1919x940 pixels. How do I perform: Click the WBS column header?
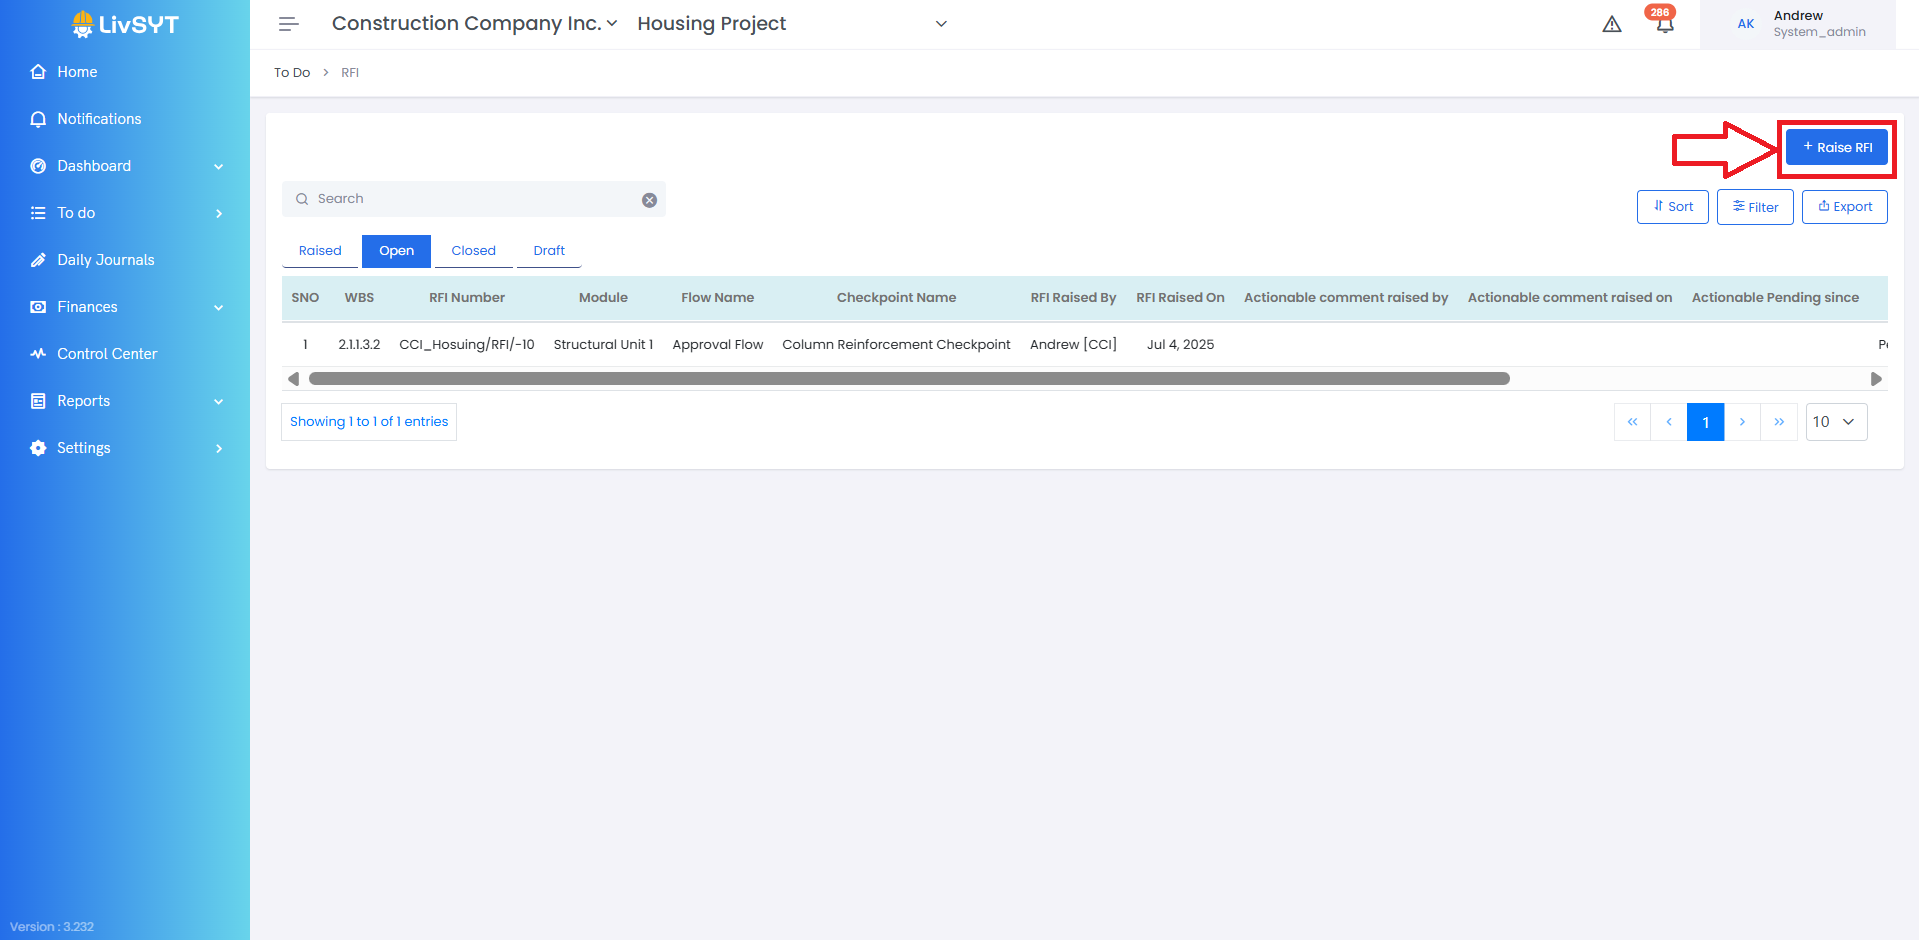(x=359, y=298)
